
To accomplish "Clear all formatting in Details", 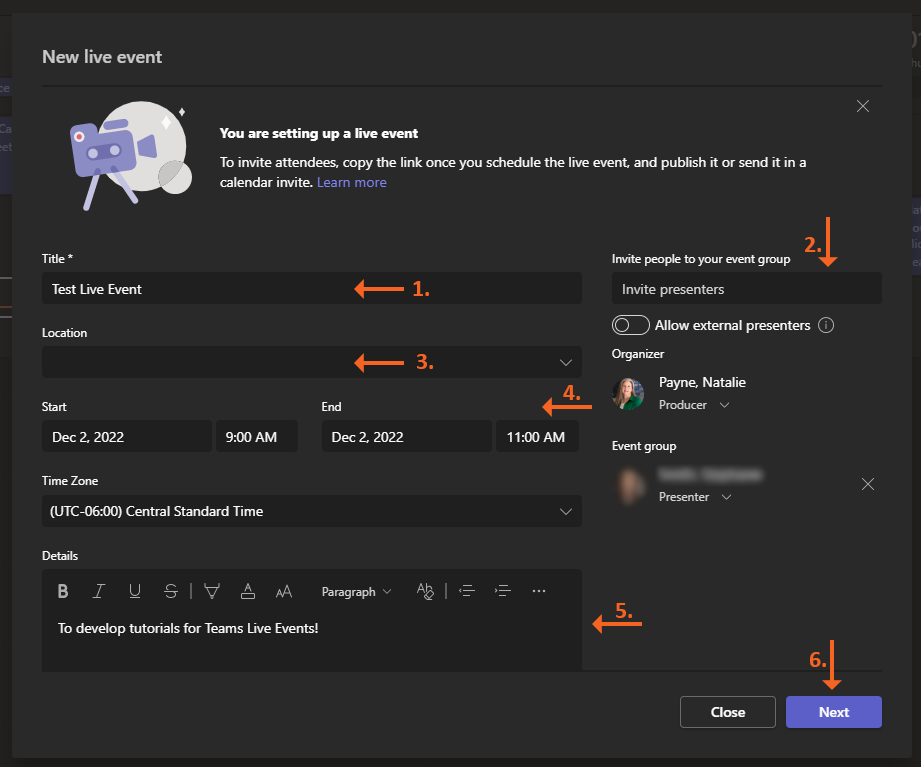I will (x=426, y=591).
